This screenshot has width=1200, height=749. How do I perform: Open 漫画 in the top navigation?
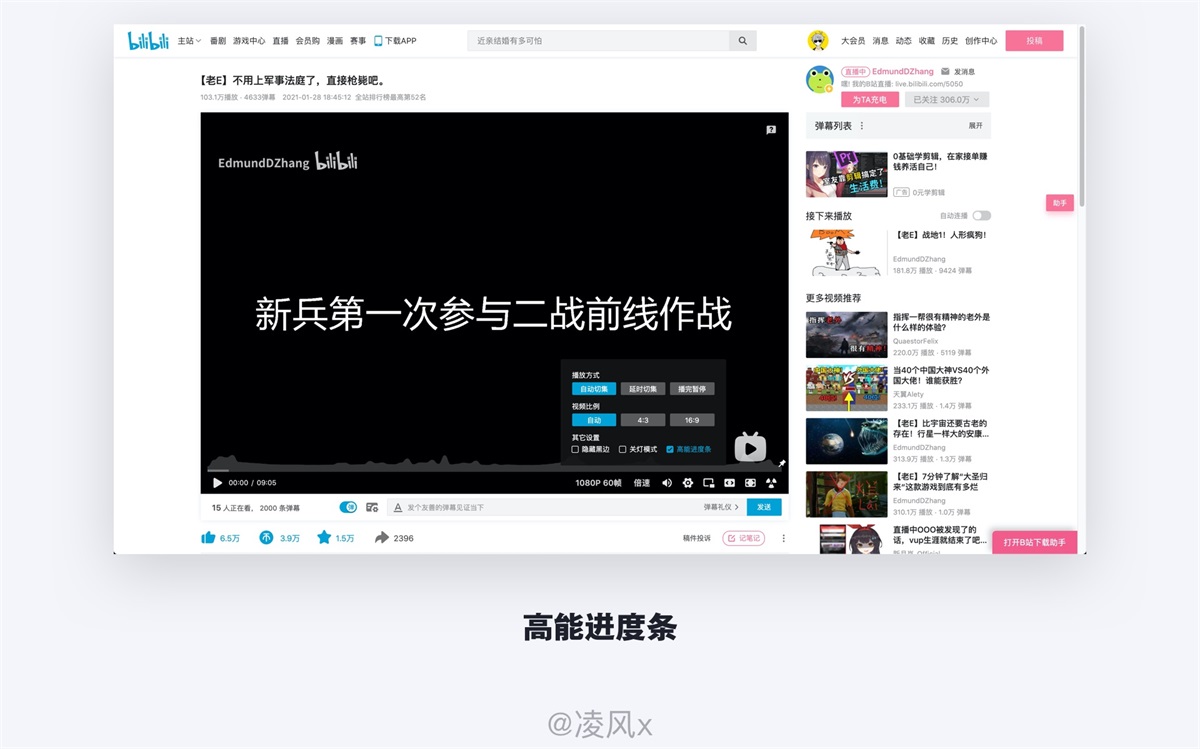[x=335, y=41]
